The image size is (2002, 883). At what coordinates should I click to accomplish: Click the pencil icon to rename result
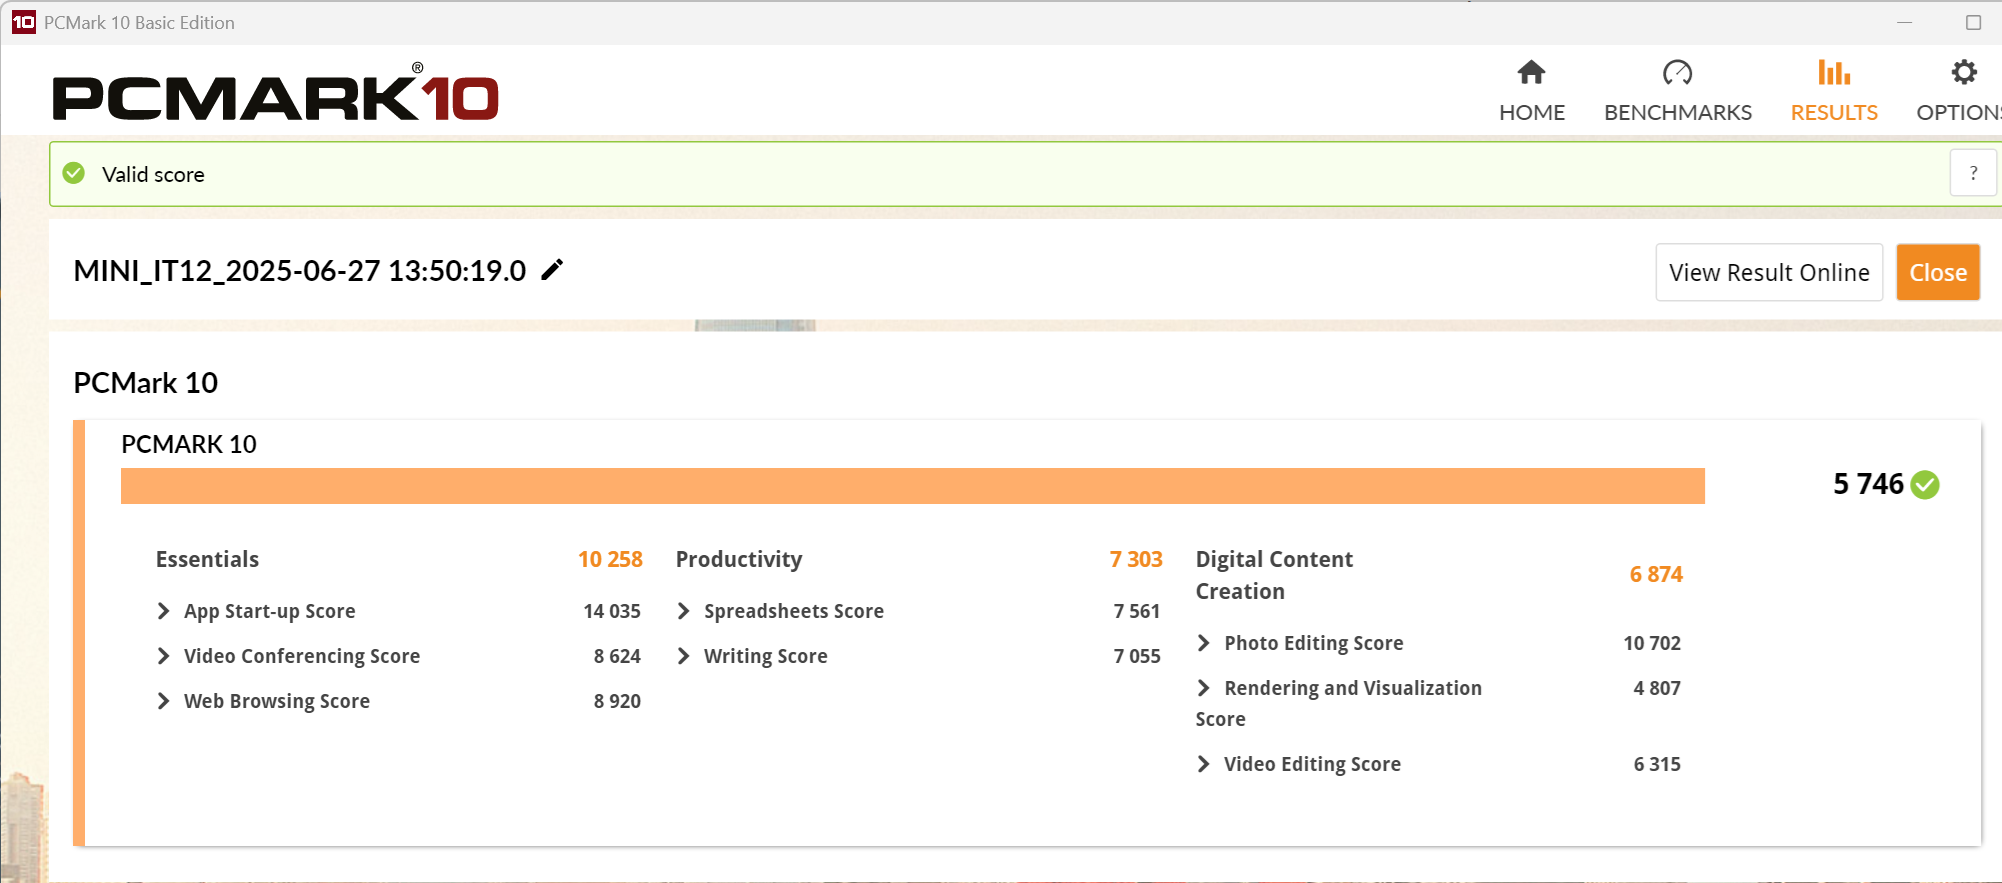pos(552,269)
